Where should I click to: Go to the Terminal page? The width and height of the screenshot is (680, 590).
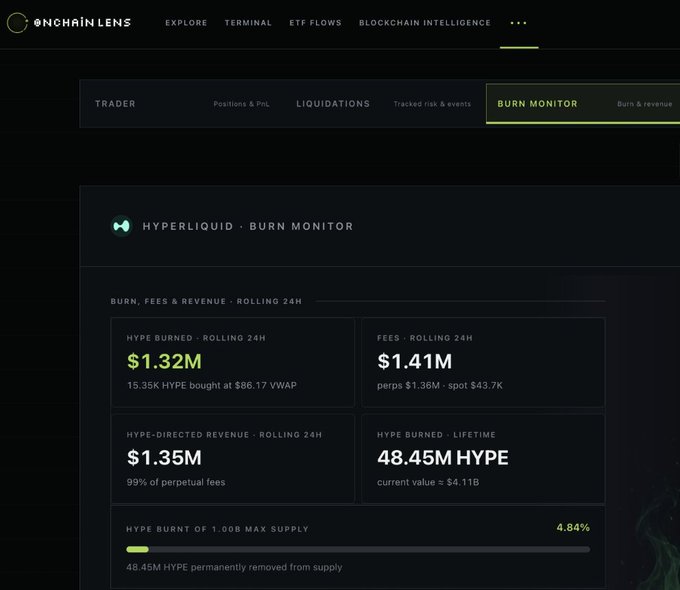(248, 23)
